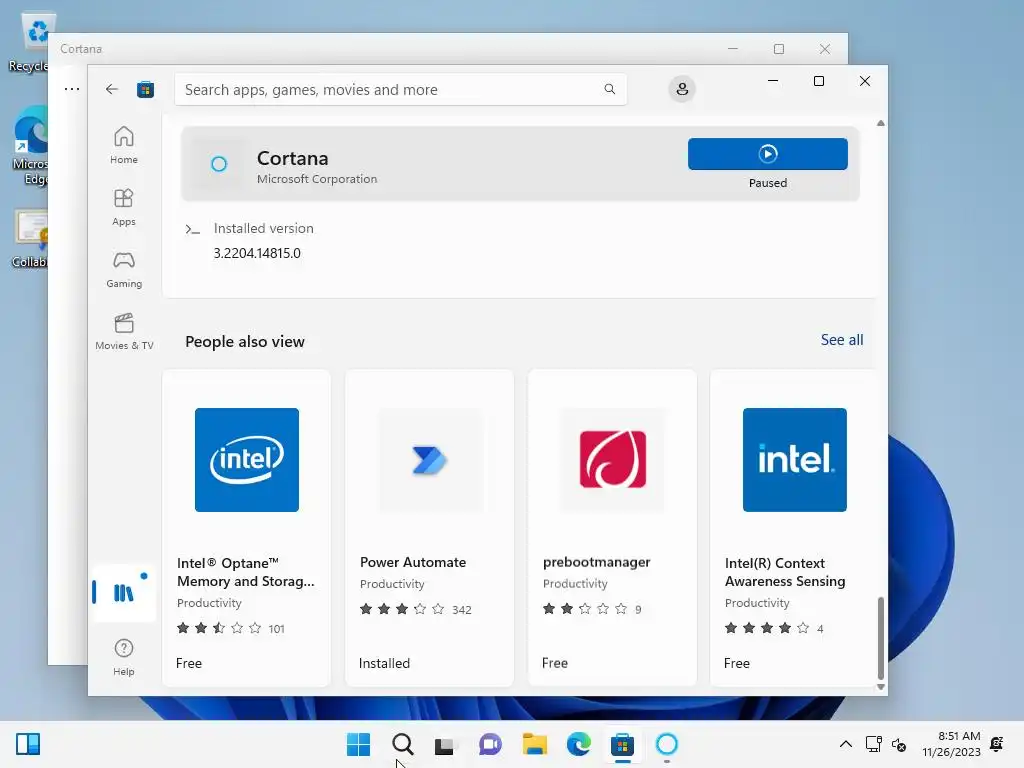Close the background Cortana window
1024x768 pixels.
point(825,49)
